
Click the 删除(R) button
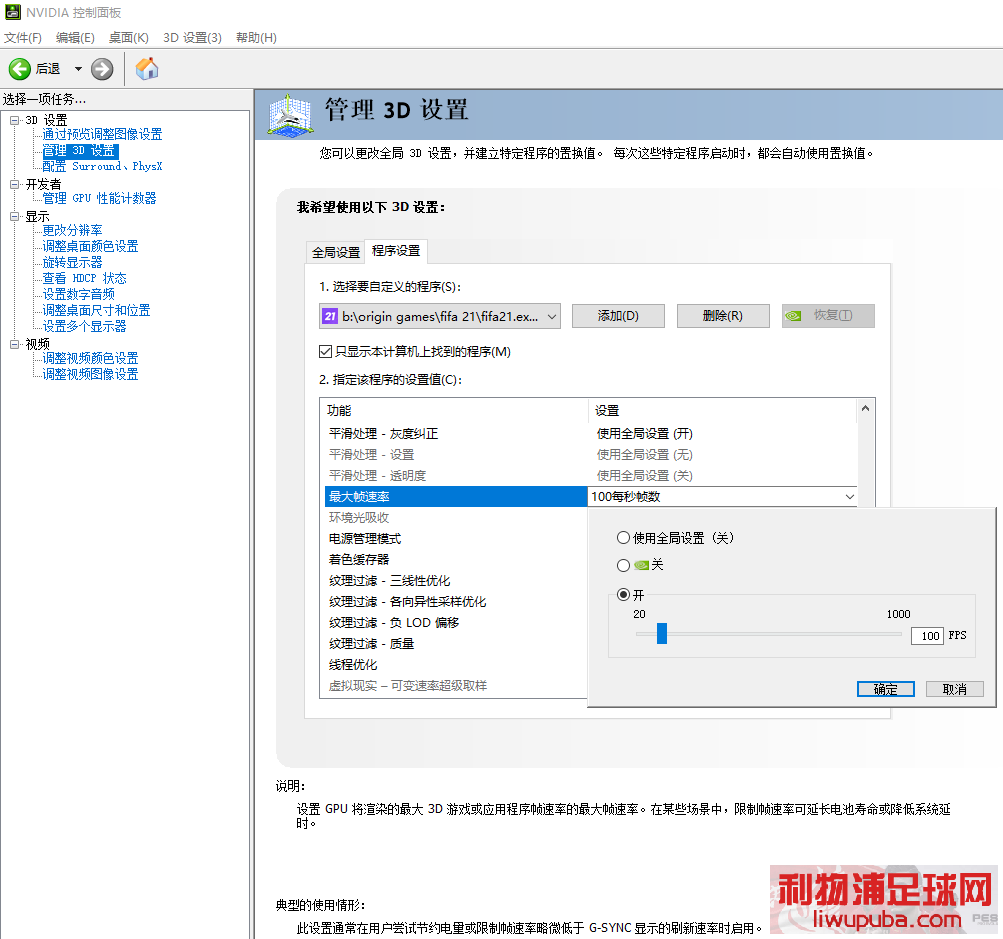tap(723, 316)
